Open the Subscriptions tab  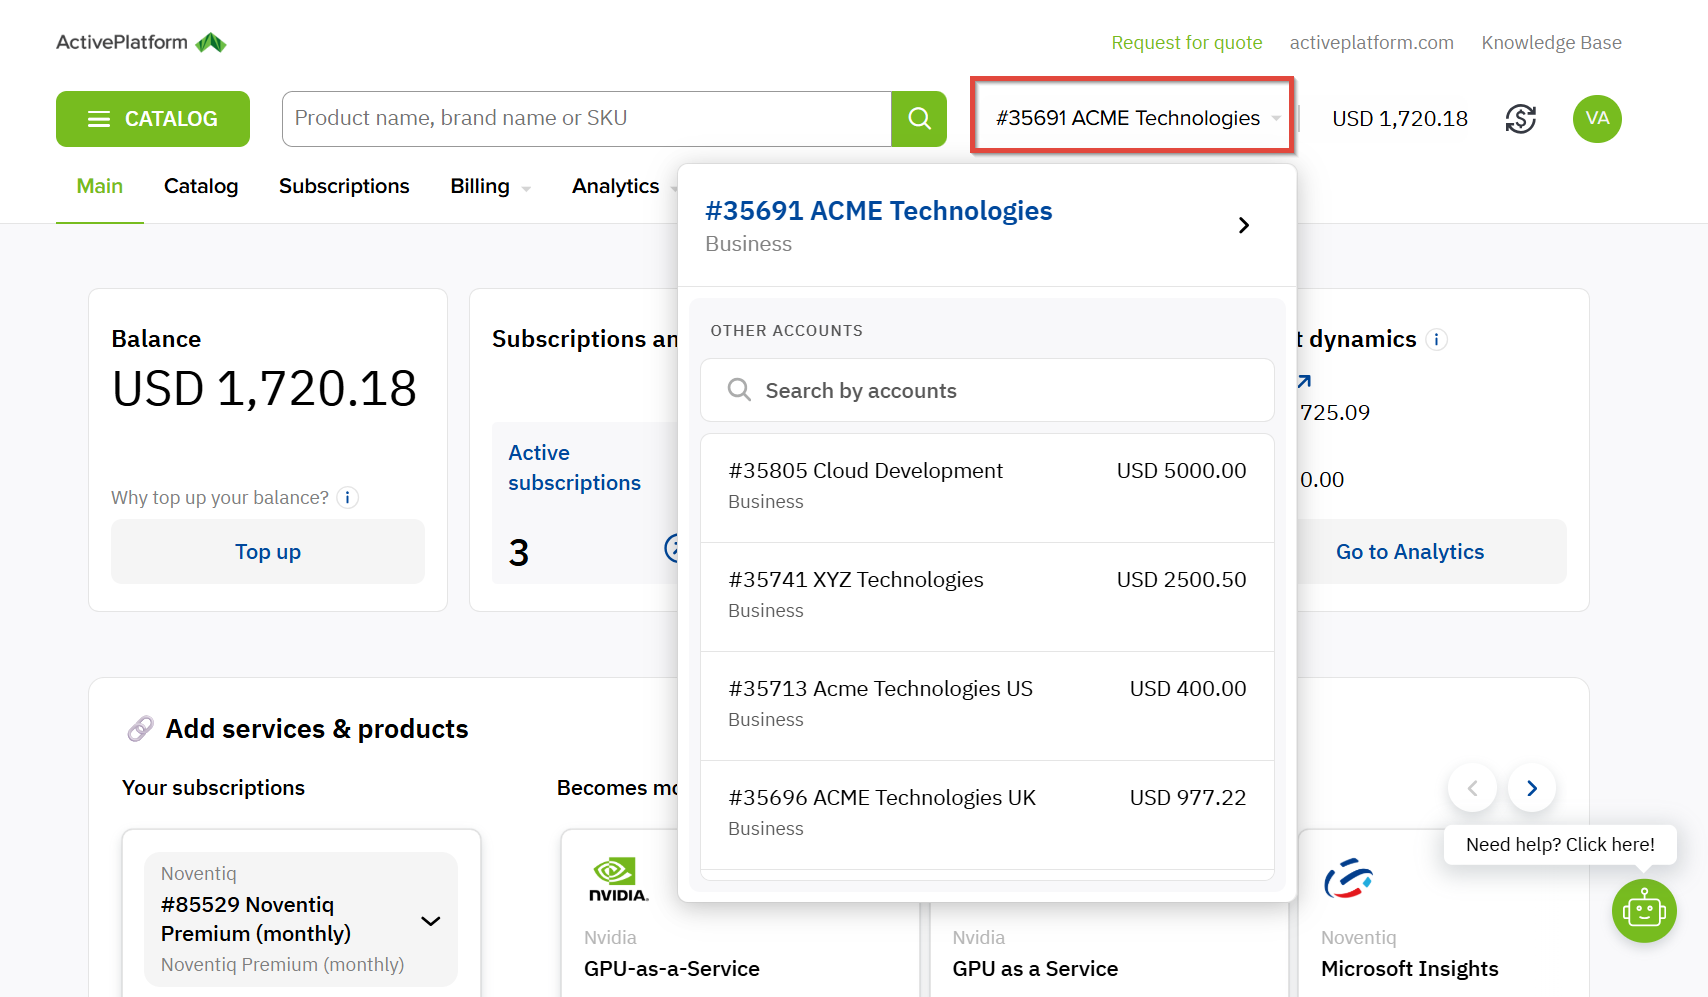pyautogui.click(x=344, y=186)
